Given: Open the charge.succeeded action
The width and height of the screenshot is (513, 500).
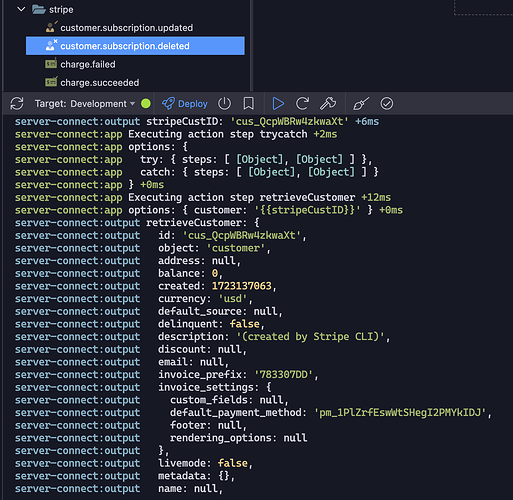Looking at the screenshot, I should pyautogui.click(x=100, y=83).
